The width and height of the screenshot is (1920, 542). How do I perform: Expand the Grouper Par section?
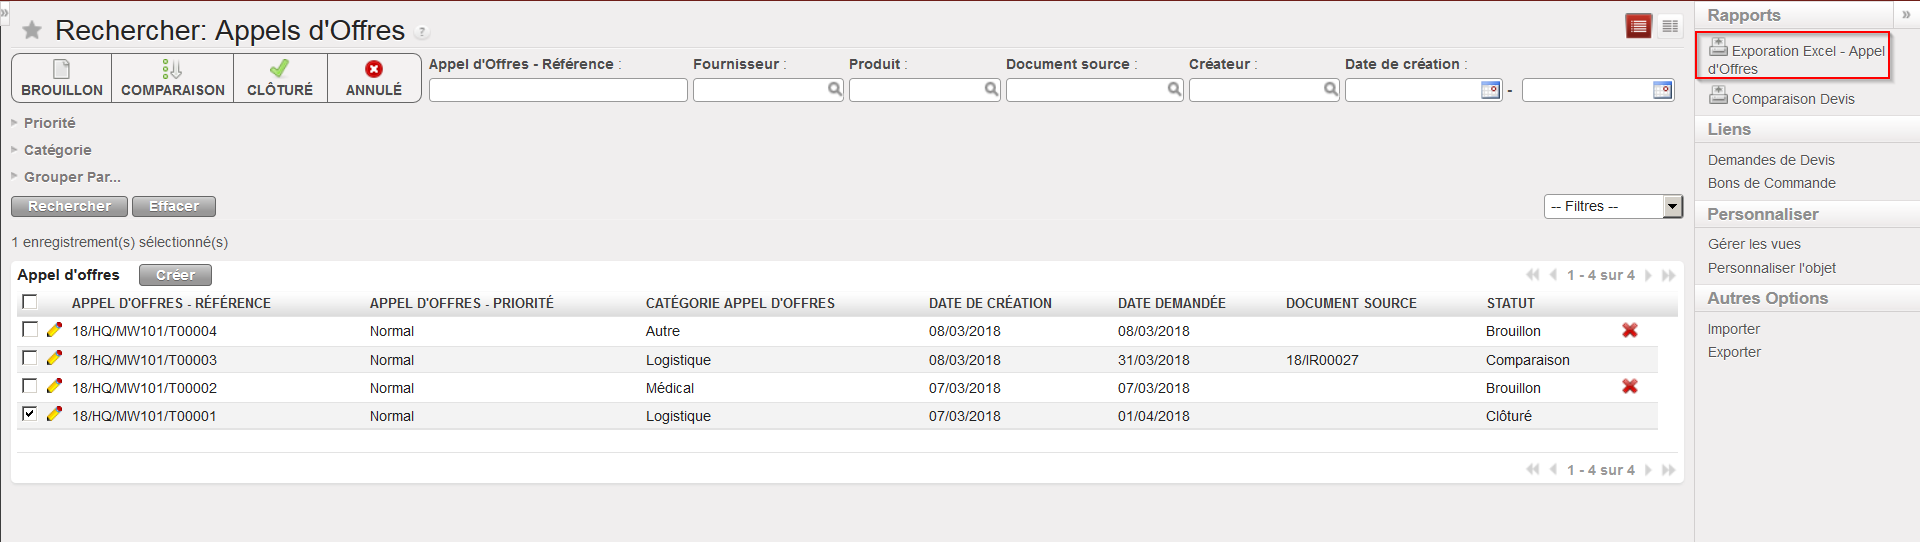click(71, 177)
